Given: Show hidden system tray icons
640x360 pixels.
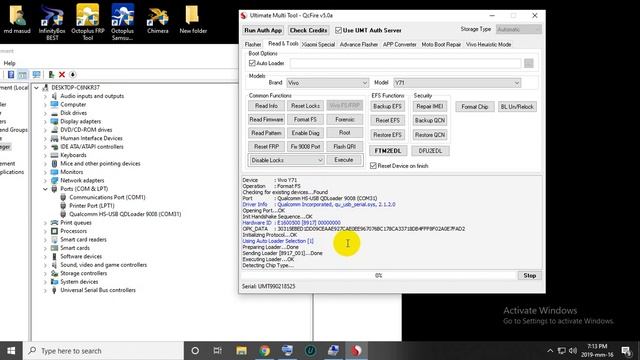Looking at the screenshot, I should point(550,351).
